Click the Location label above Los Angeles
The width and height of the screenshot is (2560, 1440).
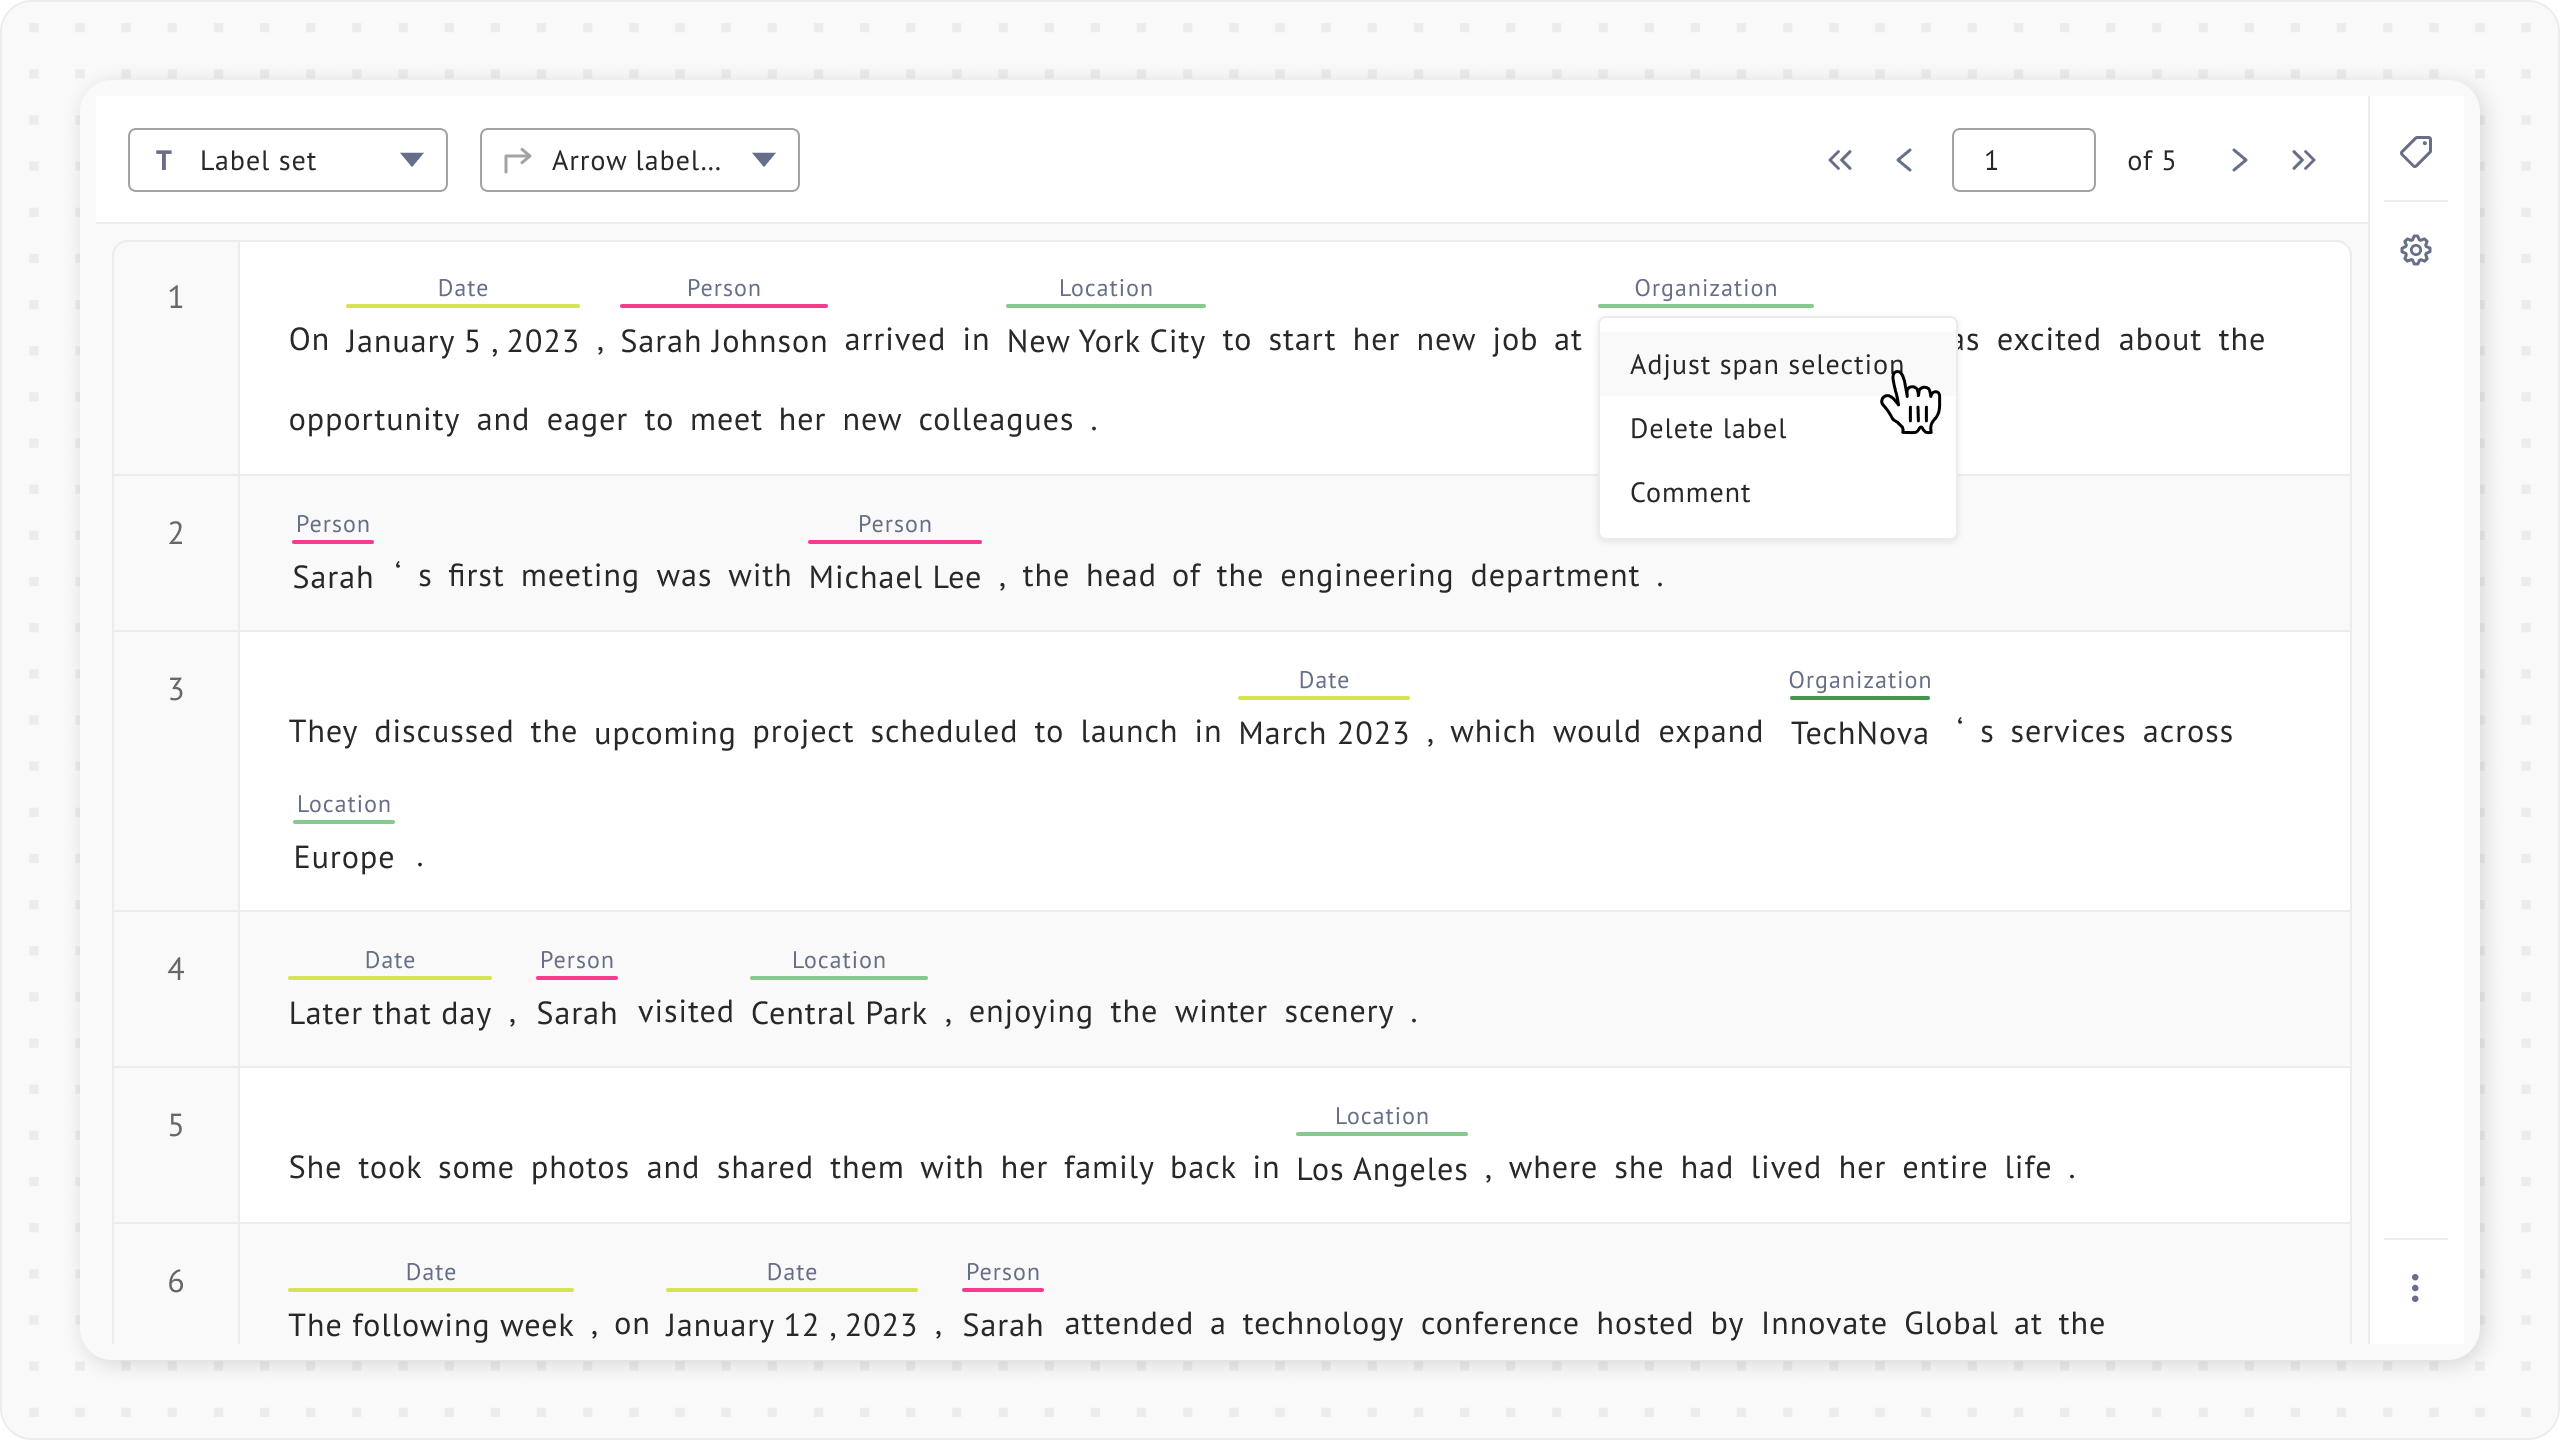click(1381, 1116)
